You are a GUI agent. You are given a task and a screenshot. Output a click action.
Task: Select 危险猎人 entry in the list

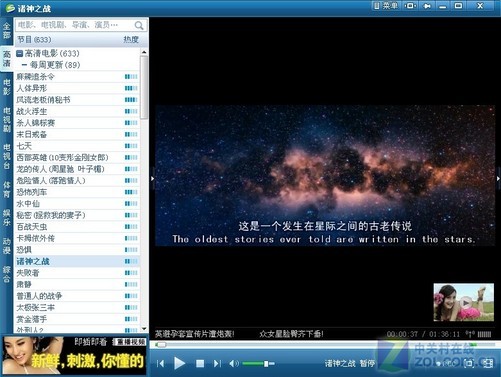pyautogui.click(x=77, y=181)
